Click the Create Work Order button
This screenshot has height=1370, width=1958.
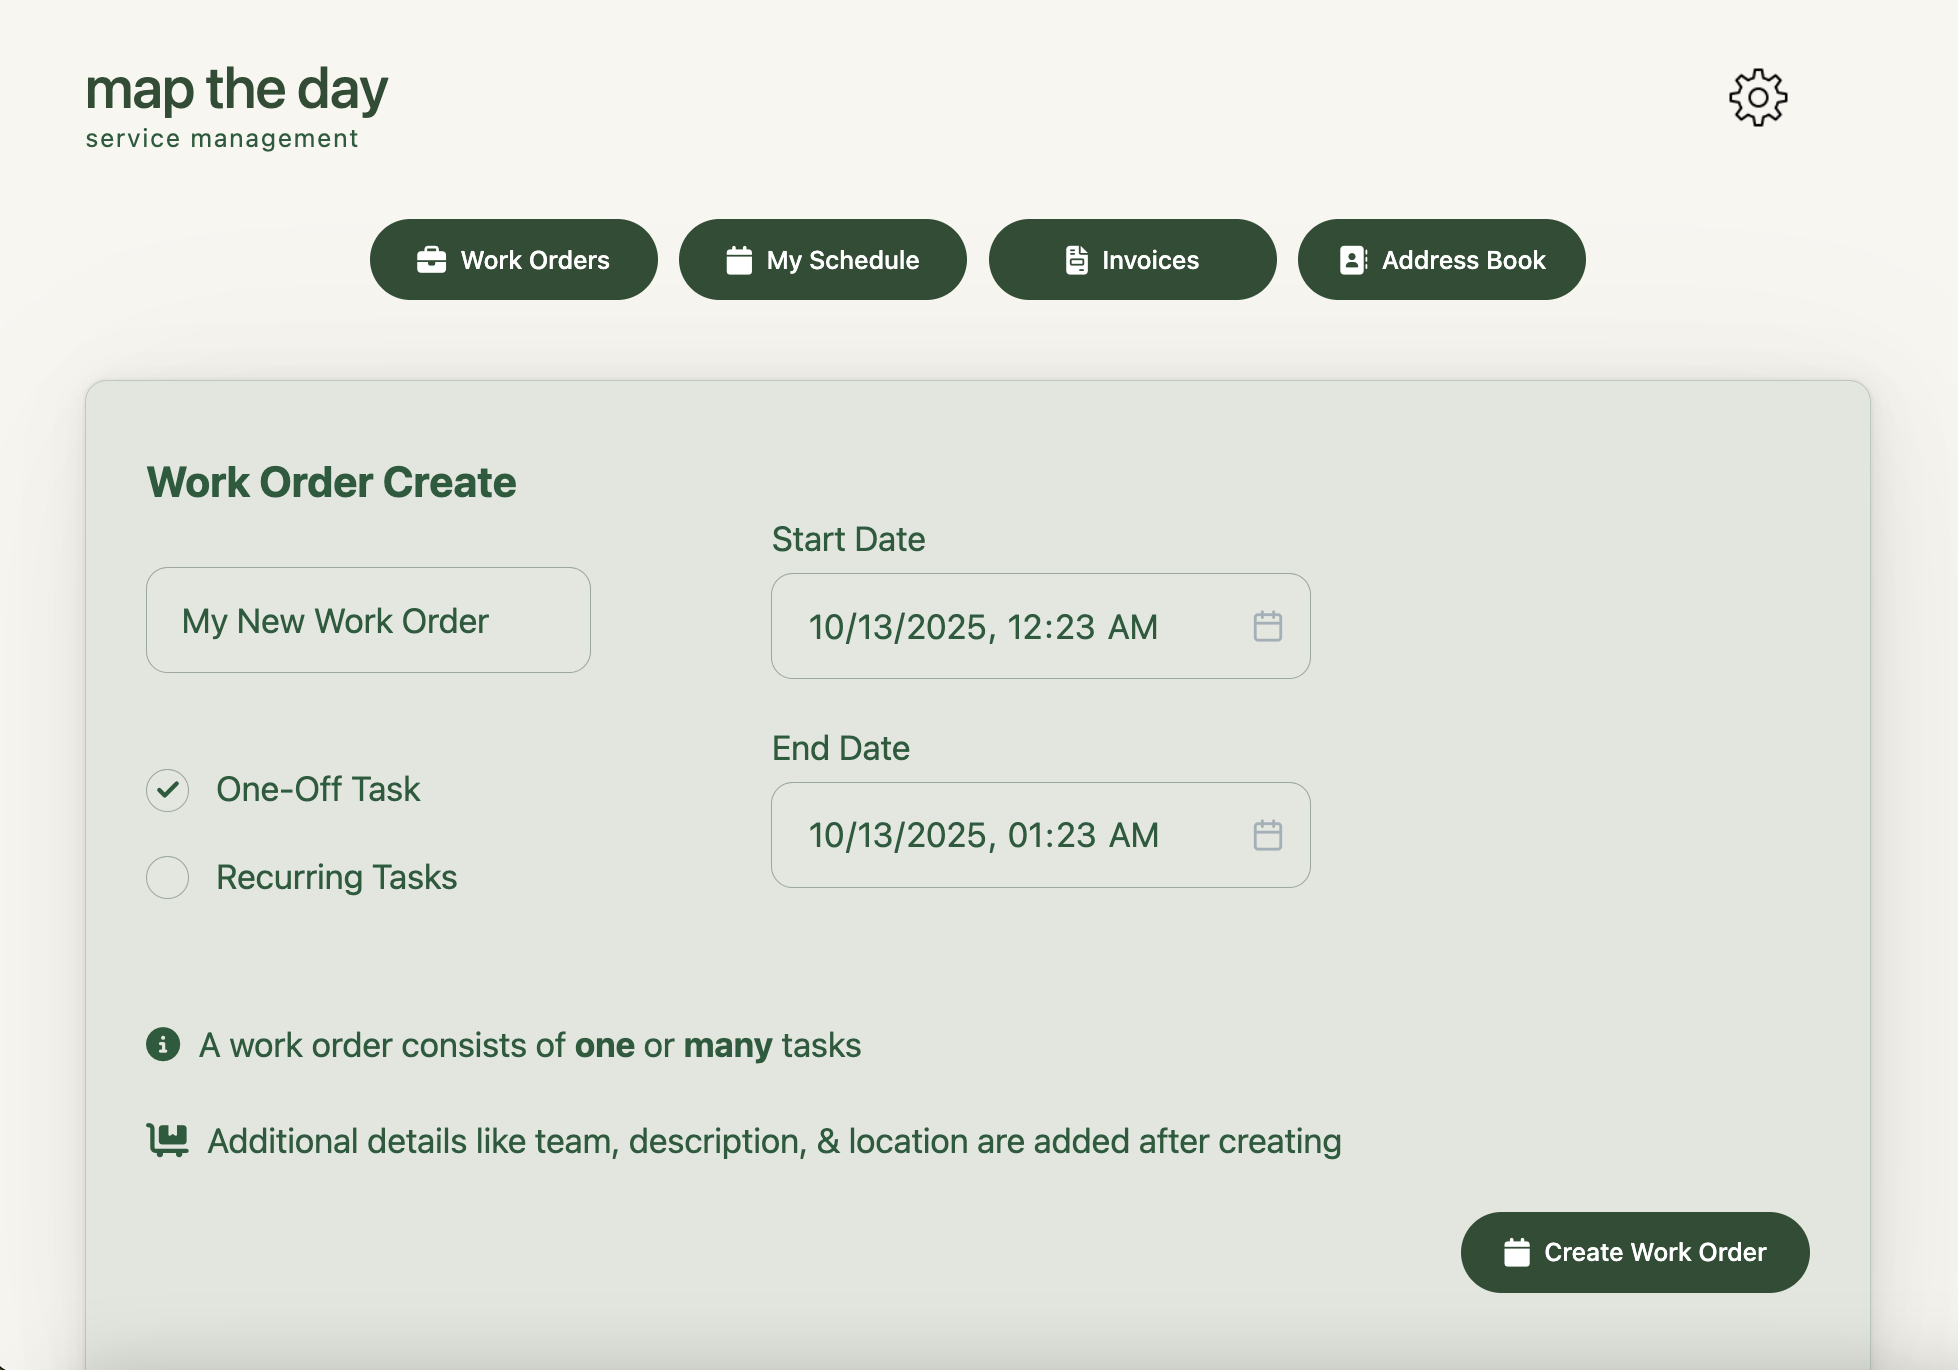click(1635, 1252)
